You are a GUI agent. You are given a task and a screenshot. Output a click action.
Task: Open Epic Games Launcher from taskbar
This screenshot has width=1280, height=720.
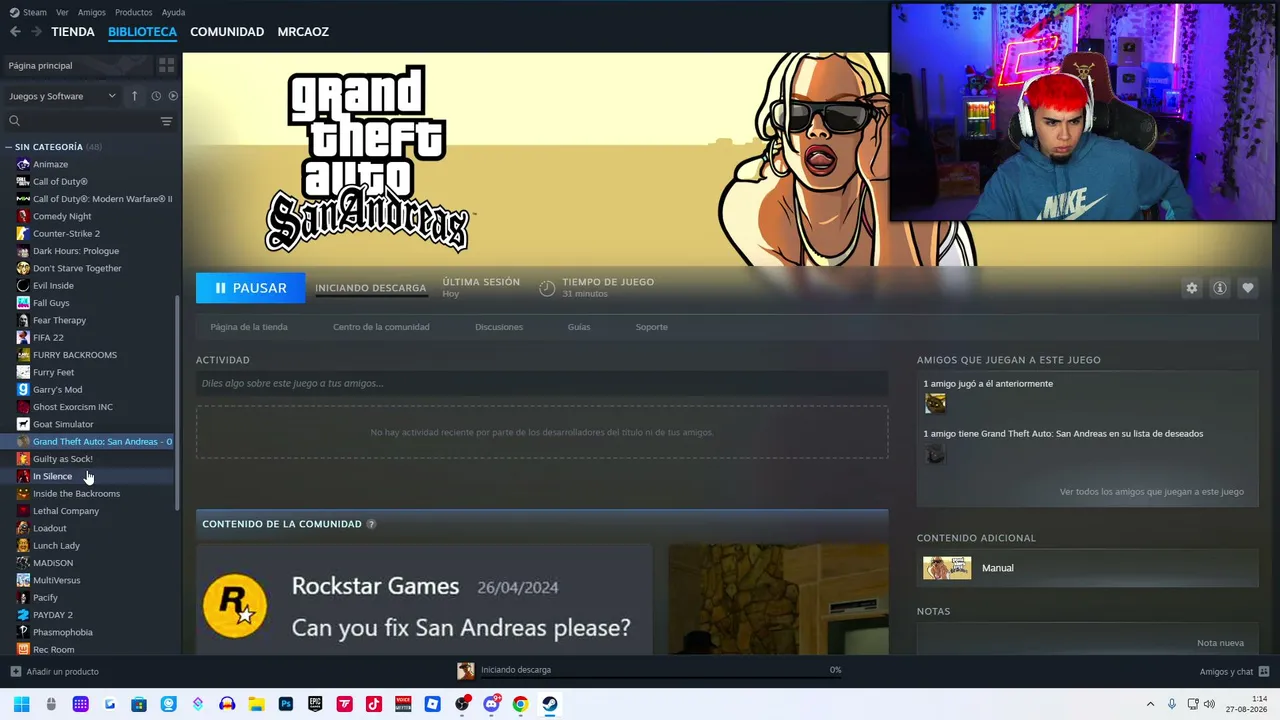[x=315, y=704]
